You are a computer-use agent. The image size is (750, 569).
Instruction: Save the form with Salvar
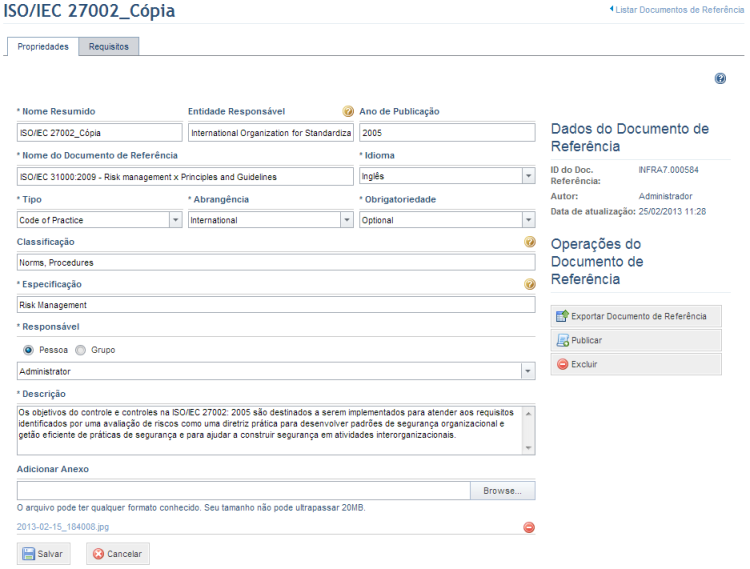(44, 554)
